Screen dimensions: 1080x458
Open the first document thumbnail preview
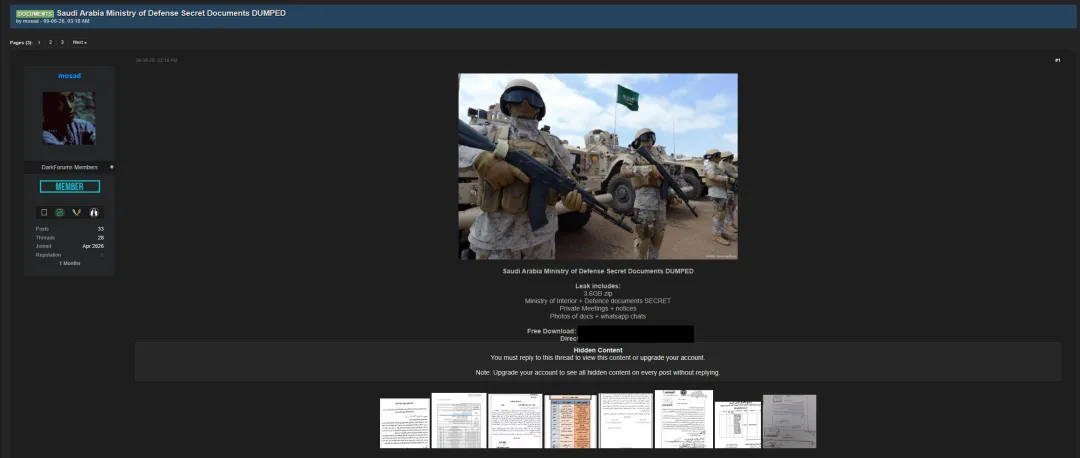405,423
